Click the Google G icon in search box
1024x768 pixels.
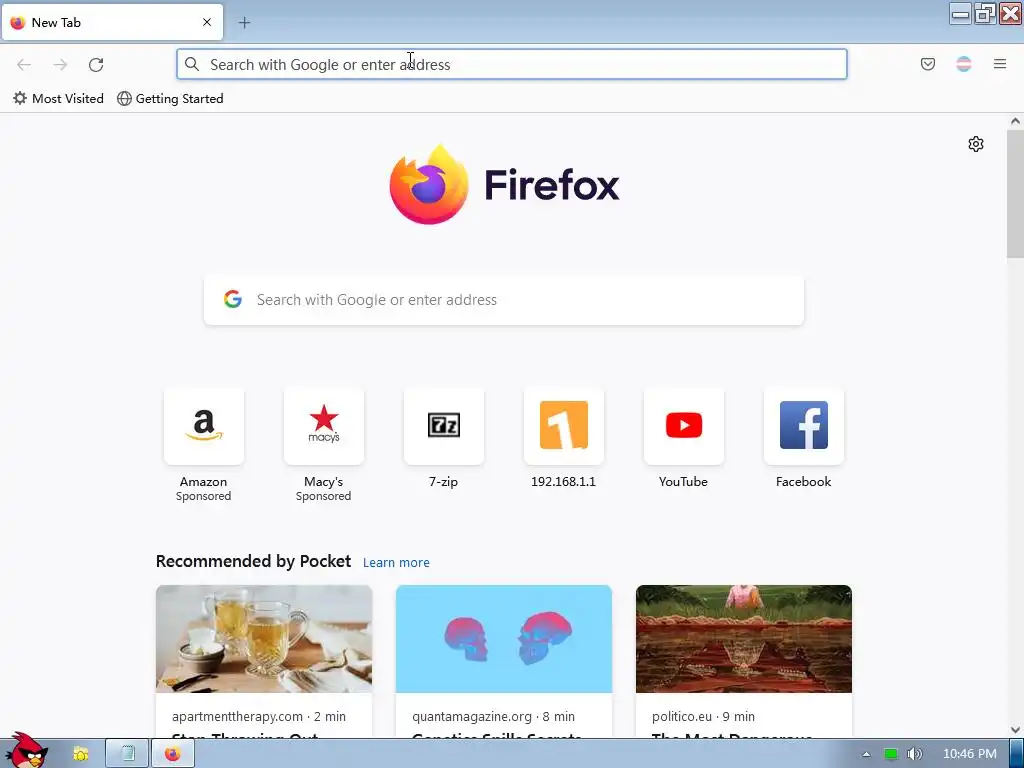click(x=232, y=300)
